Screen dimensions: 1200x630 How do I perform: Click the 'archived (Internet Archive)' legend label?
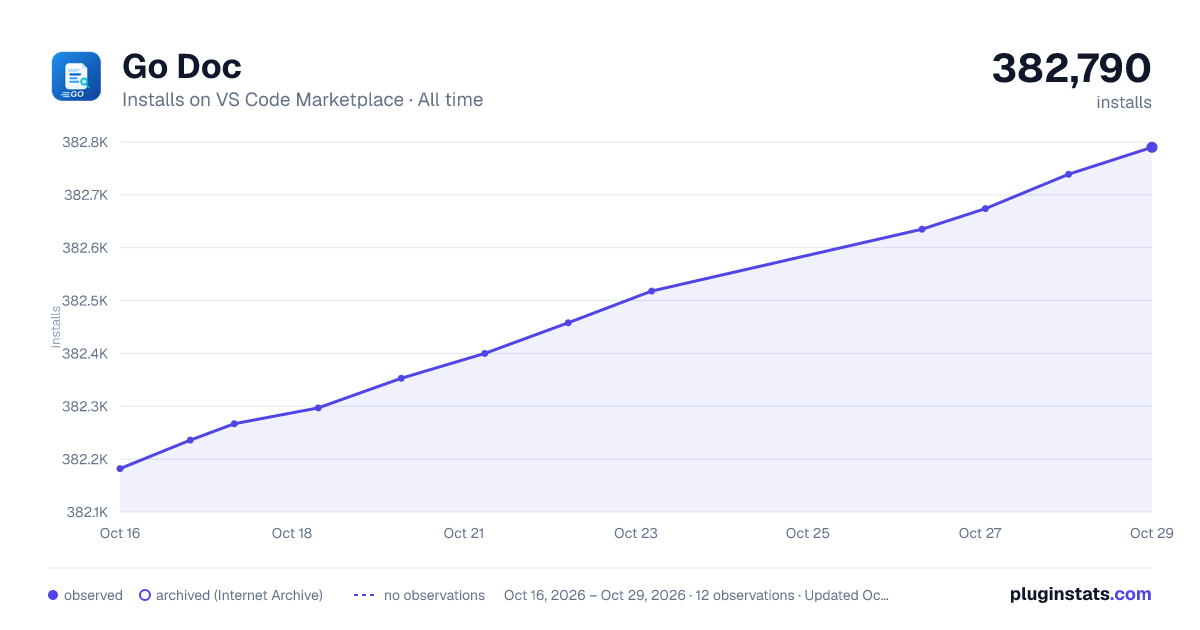coord(239,595)
